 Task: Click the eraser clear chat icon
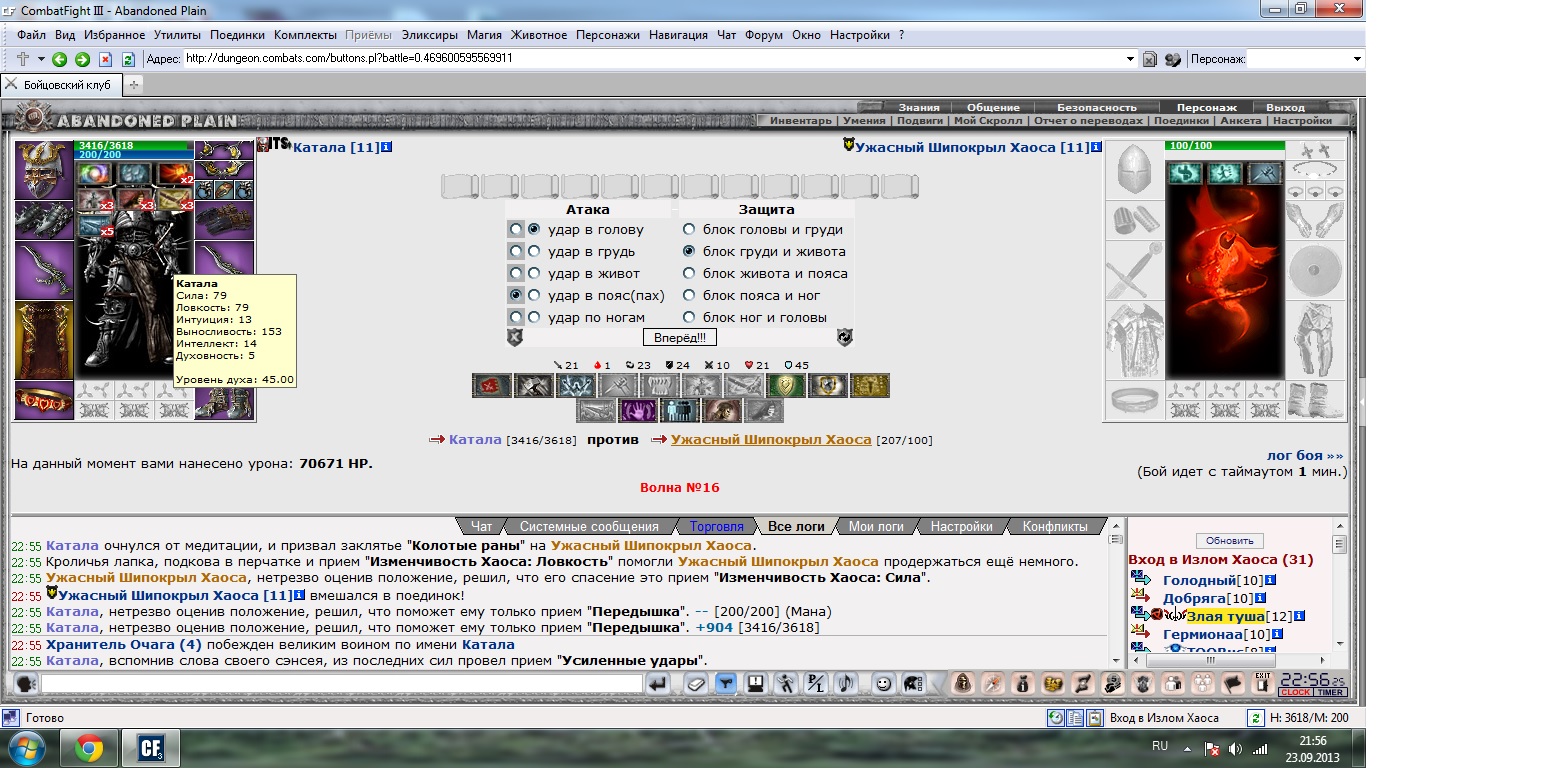click(x=697, y=684)
